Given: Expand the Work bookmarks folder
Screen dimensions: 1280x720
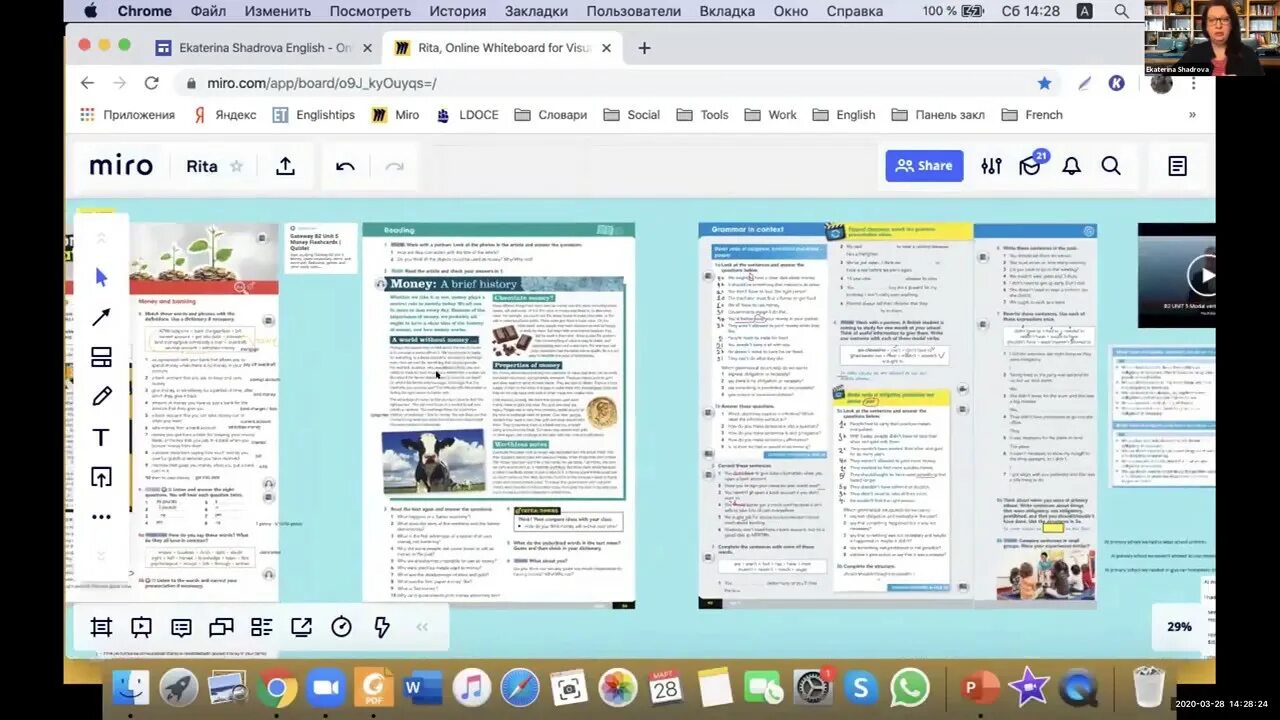Looking at the screenshot, I should coord(770,115).
